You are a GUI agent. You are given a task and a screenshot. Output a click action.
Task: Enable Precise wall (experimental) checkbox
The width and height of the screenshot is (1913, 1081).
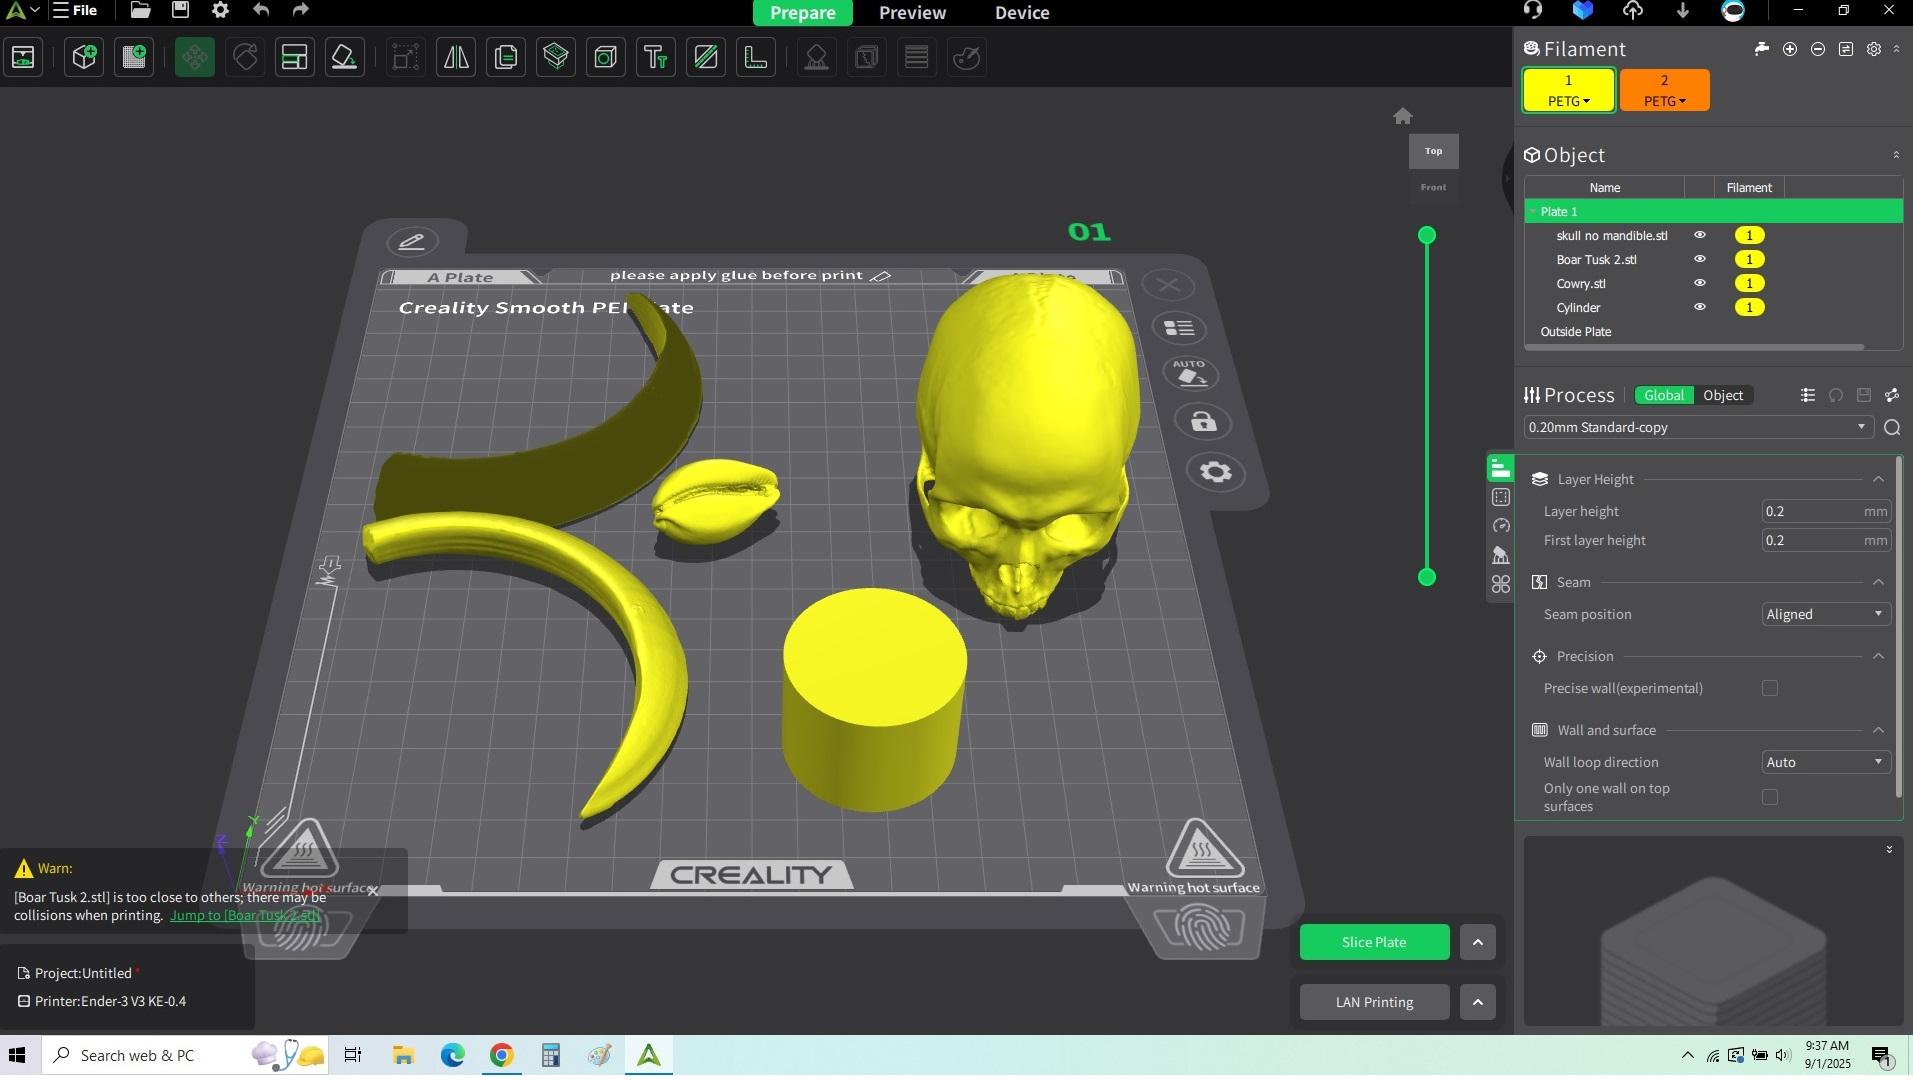click(x=1770, y=688)
